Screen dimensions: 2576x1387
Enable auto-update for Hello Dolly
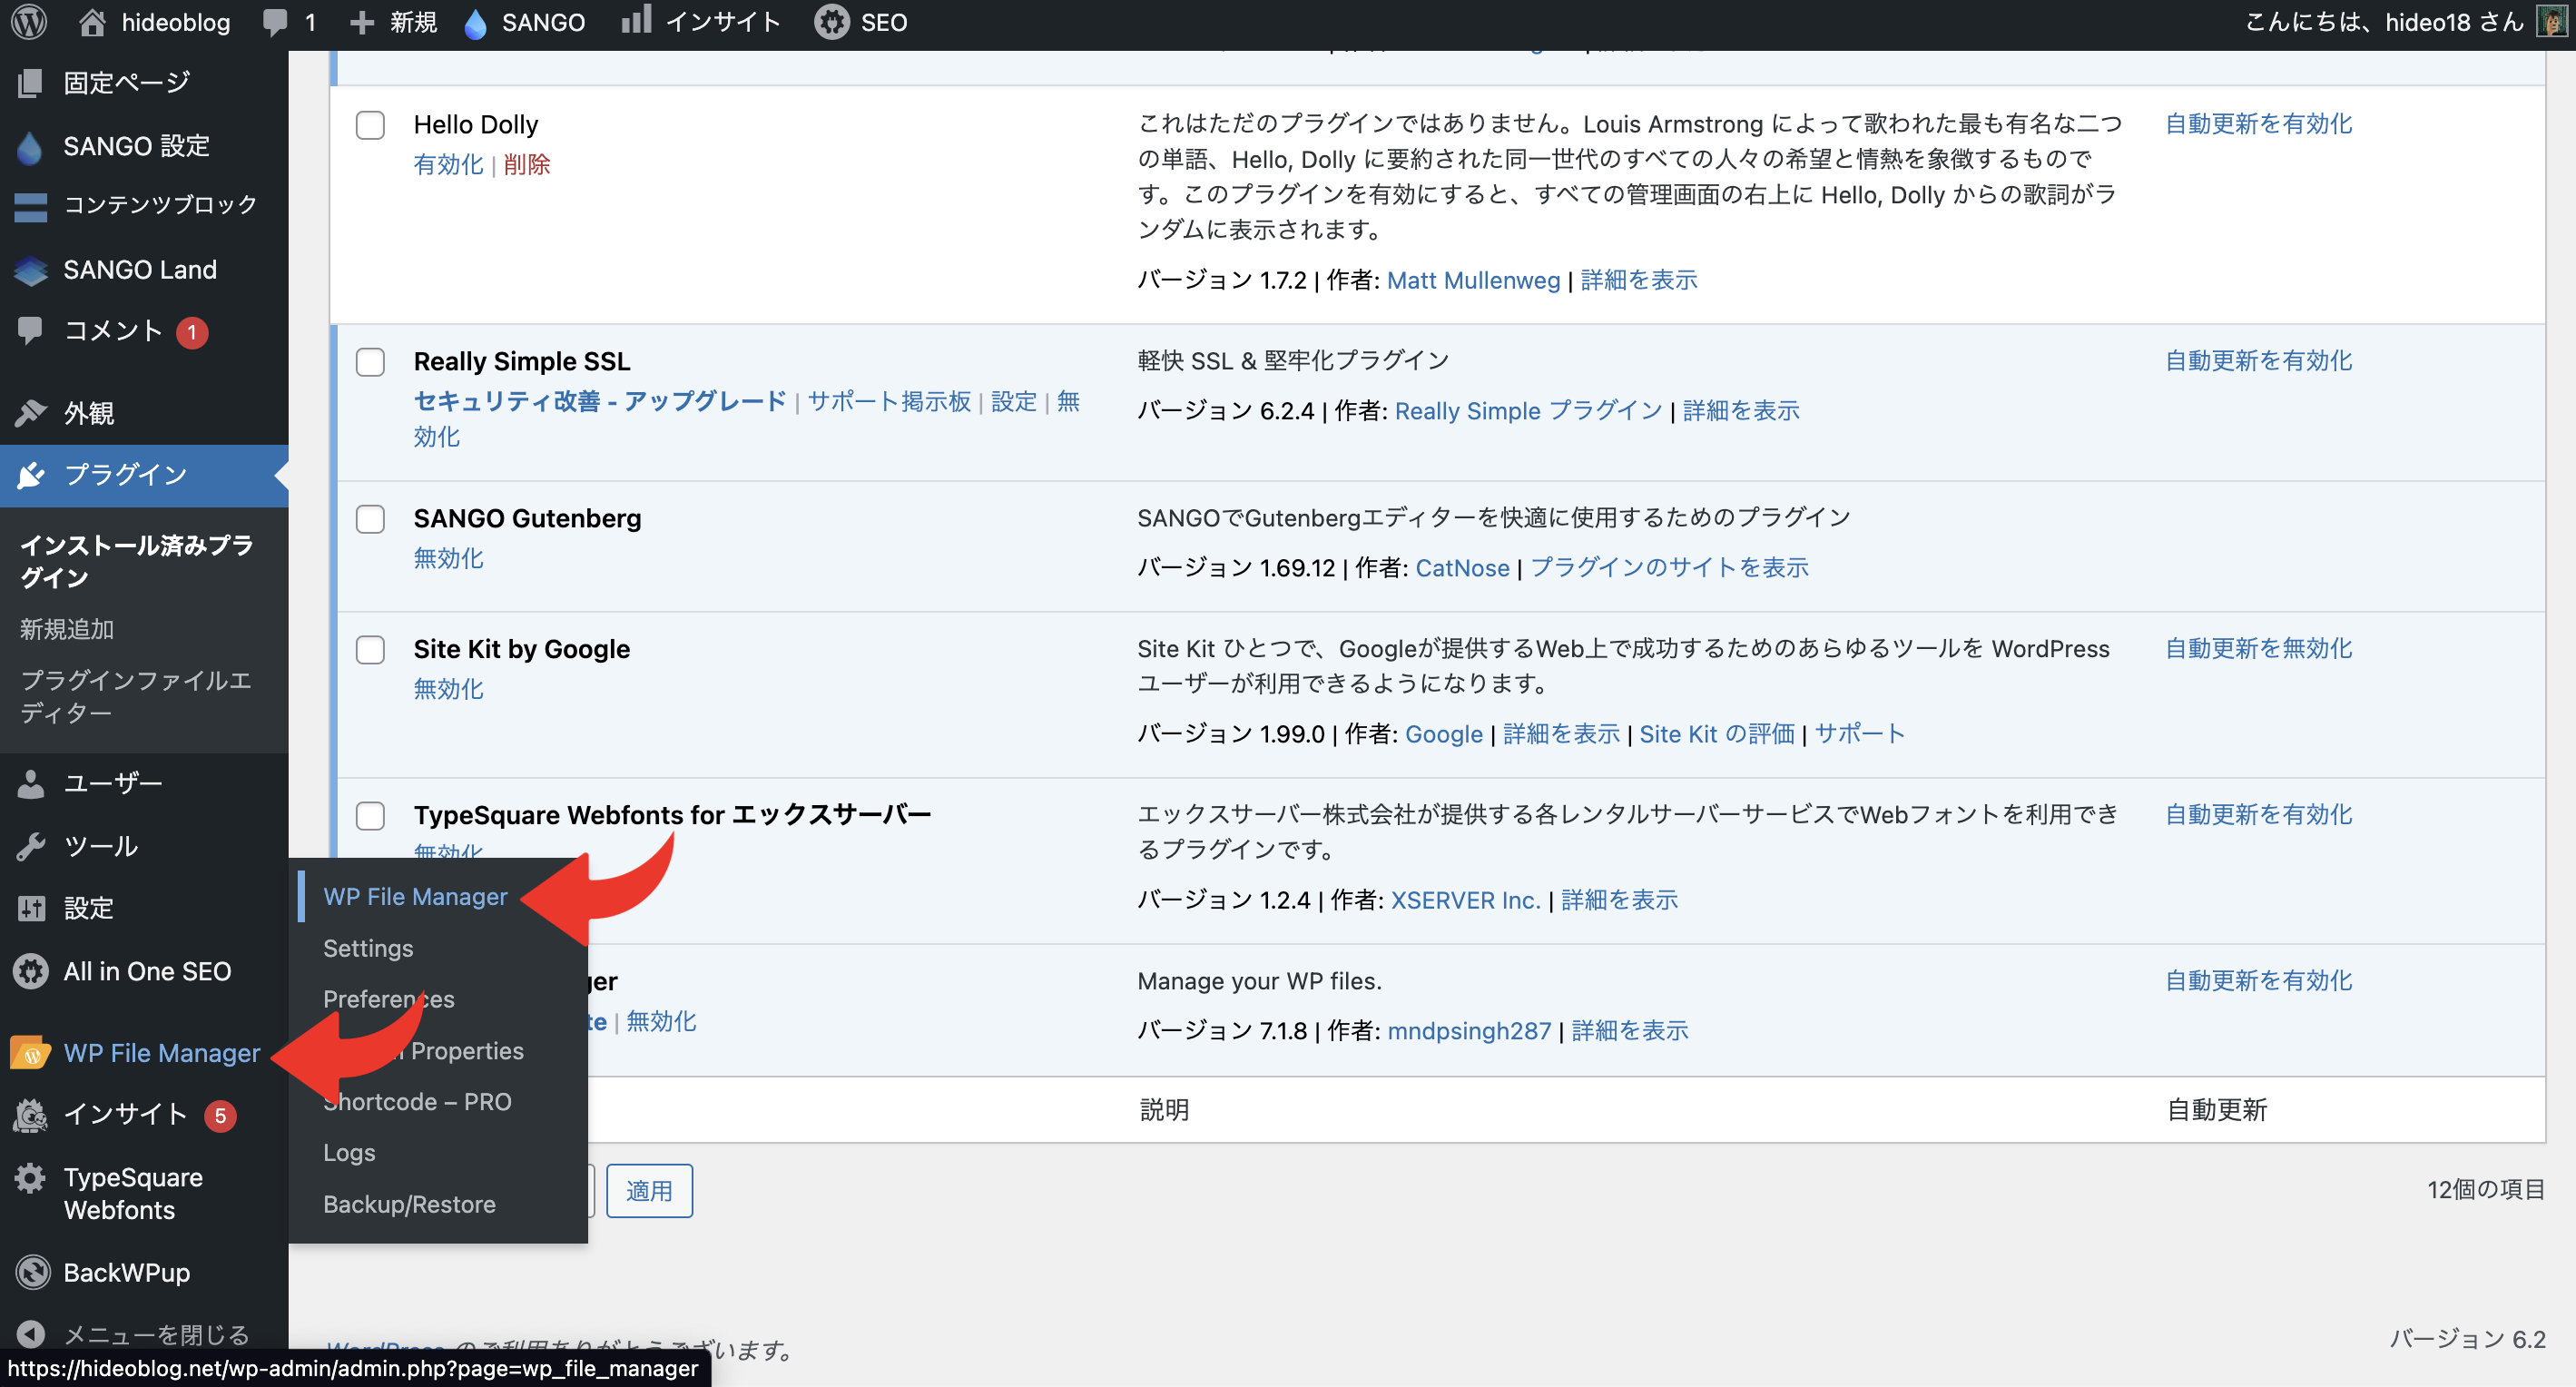(x=2258, y=124)
